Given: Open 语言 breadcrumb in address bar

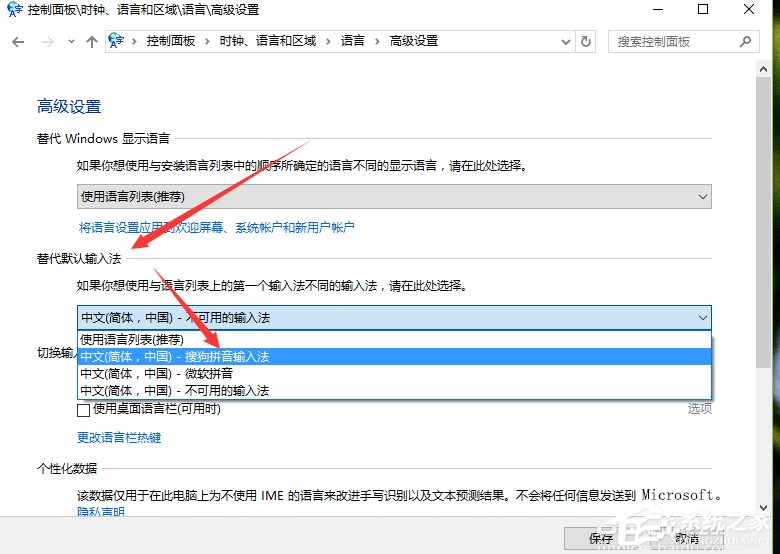Looking at the screenshot, I should pos(352,41).
